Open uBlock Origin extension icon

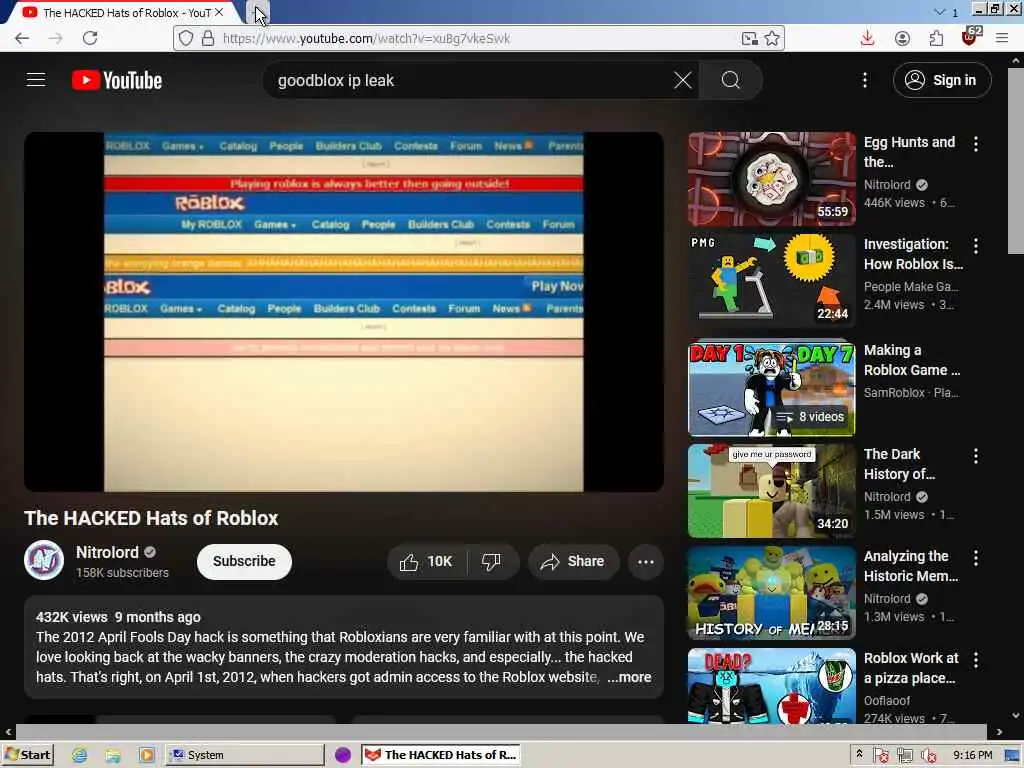click(x=971, y=37)
